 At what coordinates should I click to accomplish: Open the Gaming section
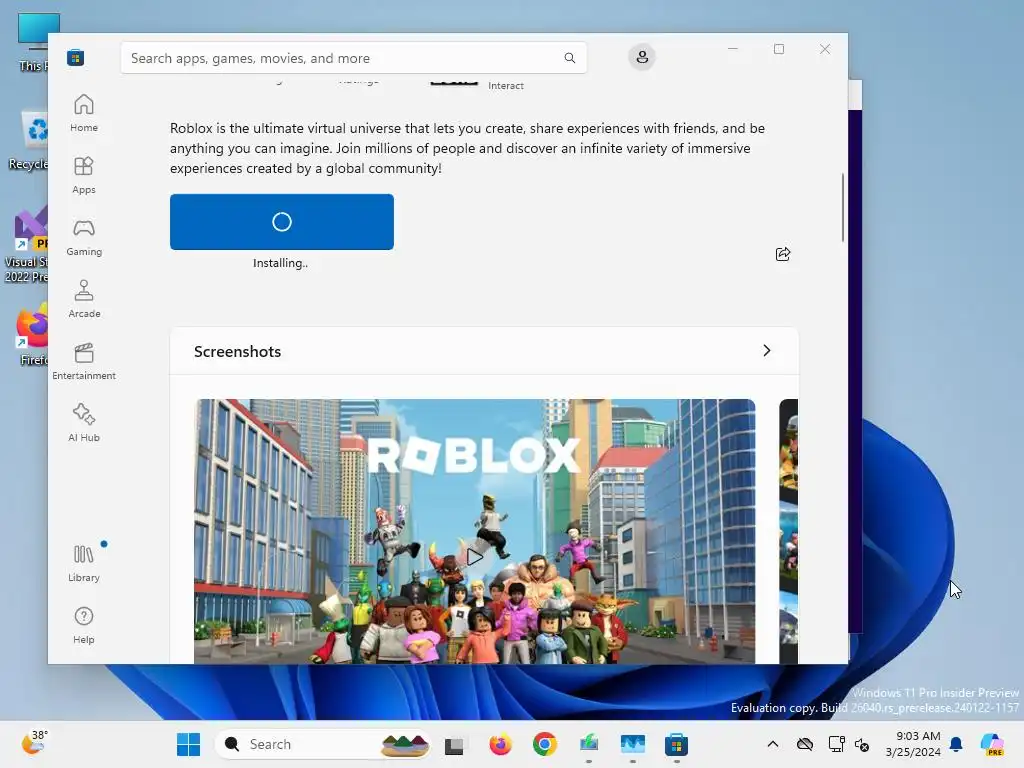pyautogui.click(x=84, y=237)
